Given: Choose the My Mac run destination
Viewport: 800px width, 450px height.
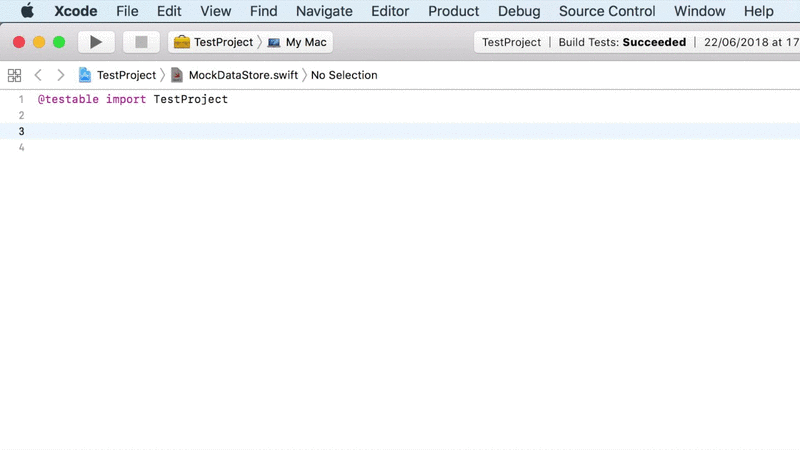Looking at the screenshot, I should (306, 42).
